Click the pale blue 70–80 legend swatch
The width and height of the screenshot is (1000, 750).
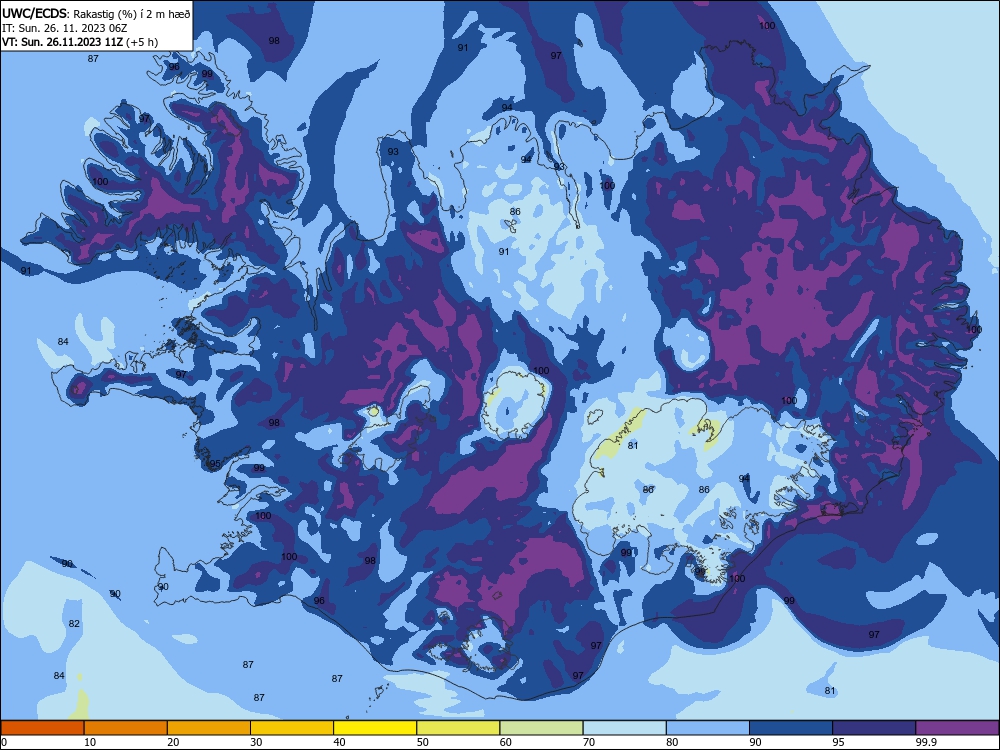(x=624, y=728)
